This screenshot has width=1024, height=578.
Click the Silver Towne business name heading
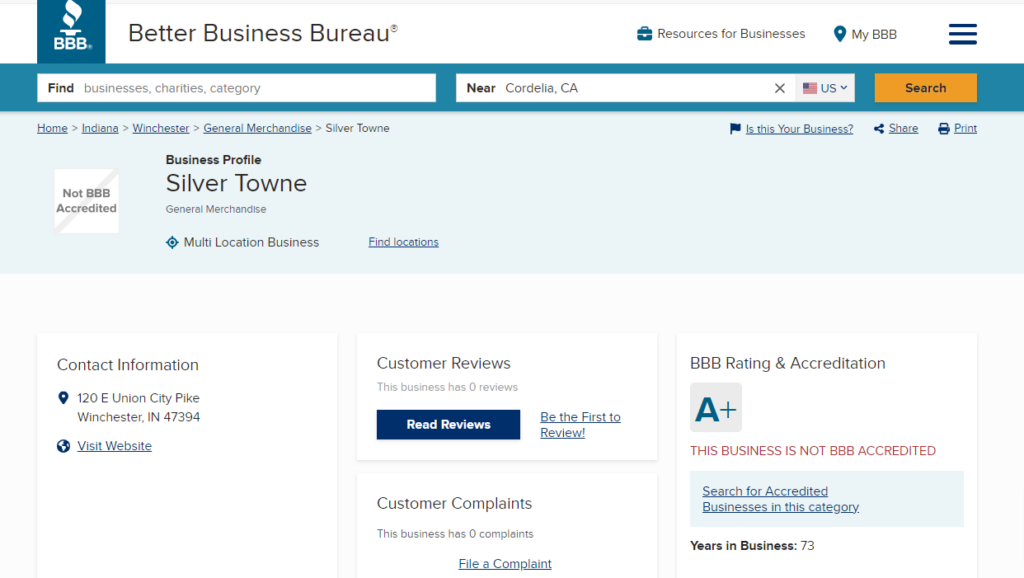coord(236,184)
